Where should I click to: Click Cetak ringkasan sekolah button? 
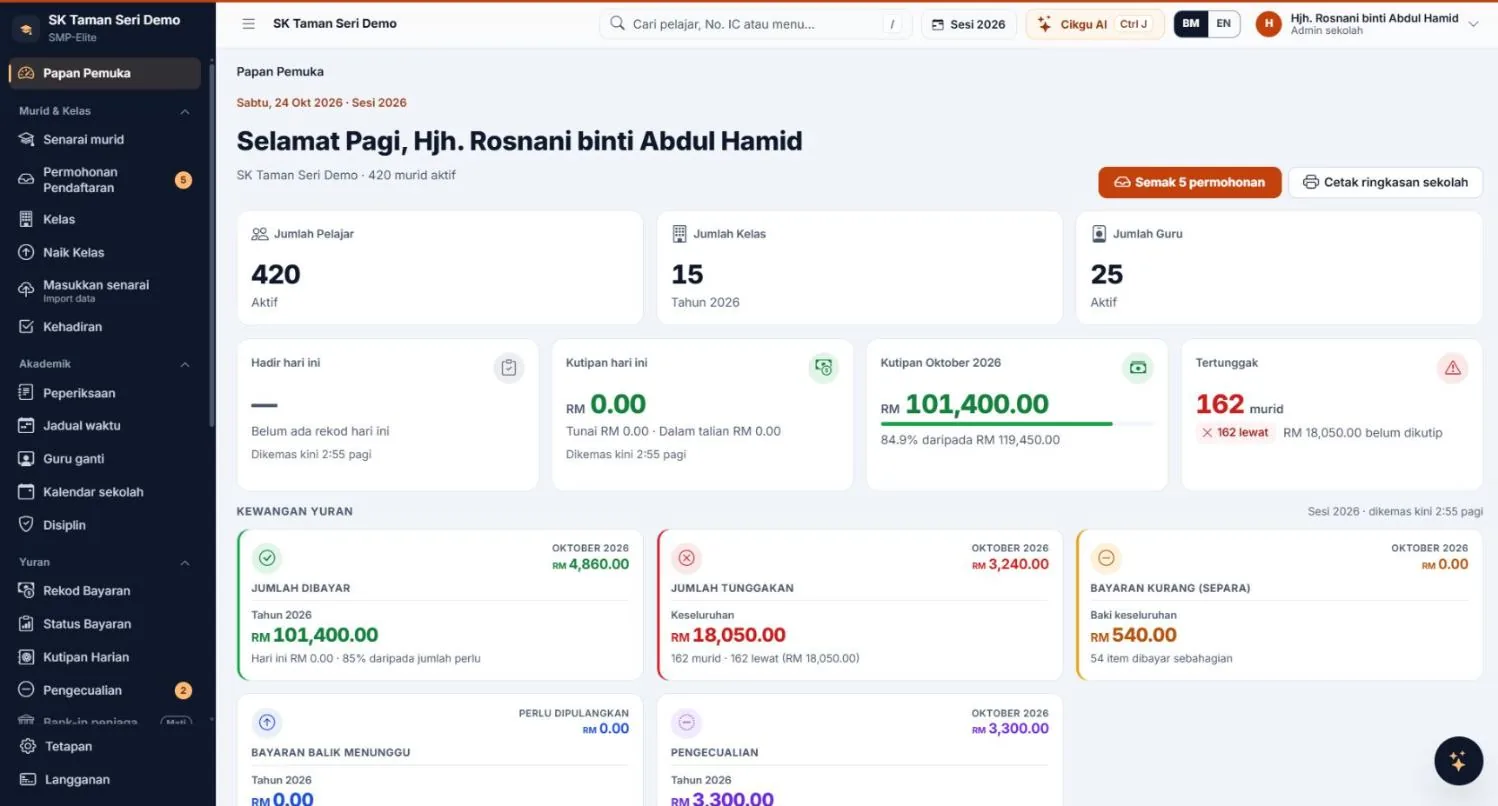coord(1385,182)
